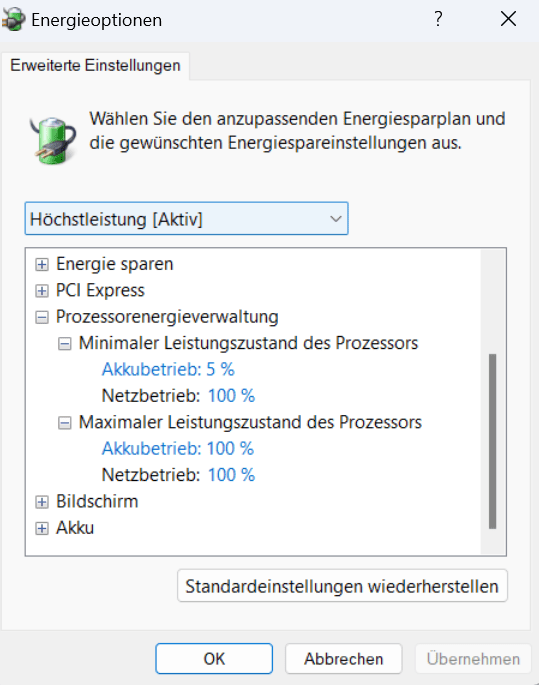Expand the Bildschirm node
This screenshot has height=685, width=539.
42,502
